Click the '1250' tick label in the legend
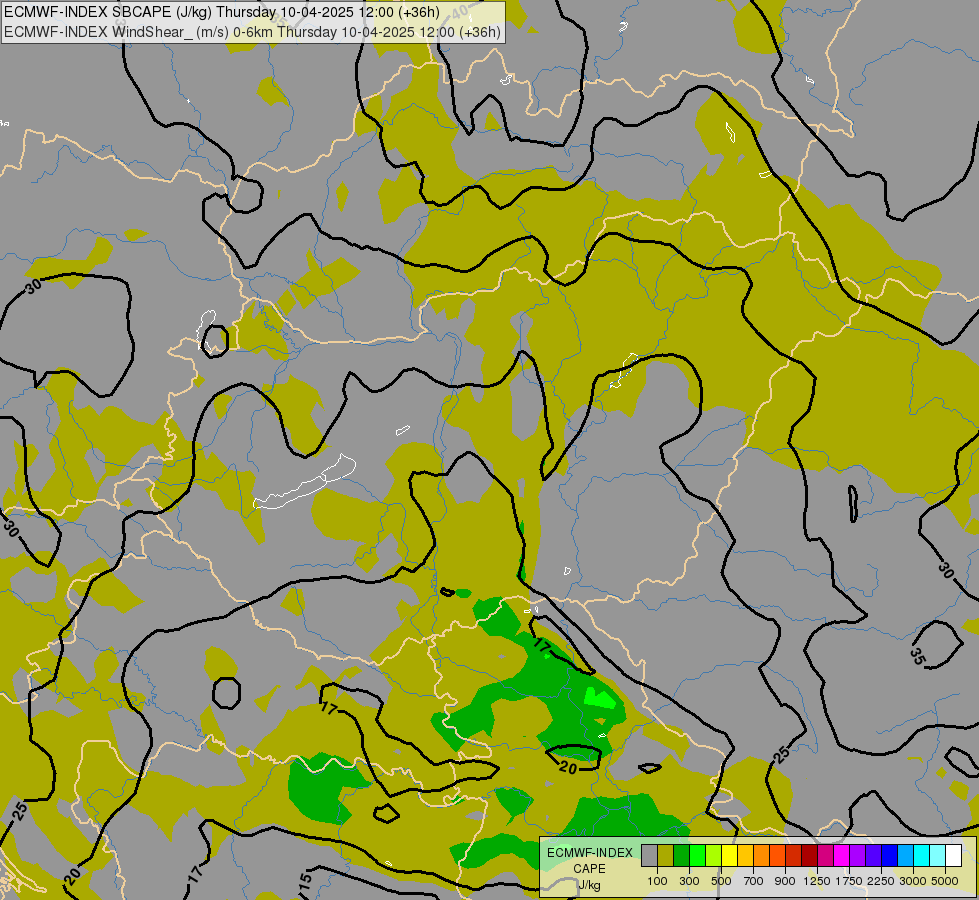This screenshot has height=900, width=979. click(817, 881)
